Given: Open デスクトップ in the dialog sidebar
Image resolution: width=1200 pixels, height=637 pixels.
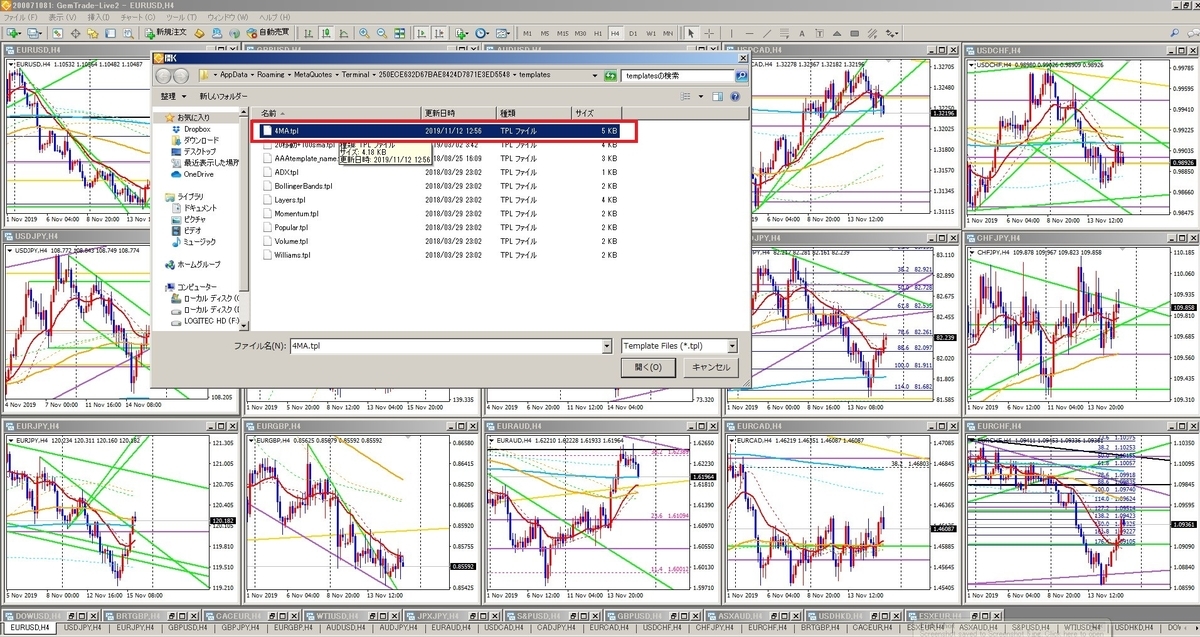Looking at the screenshot, I should coord(192,151).
